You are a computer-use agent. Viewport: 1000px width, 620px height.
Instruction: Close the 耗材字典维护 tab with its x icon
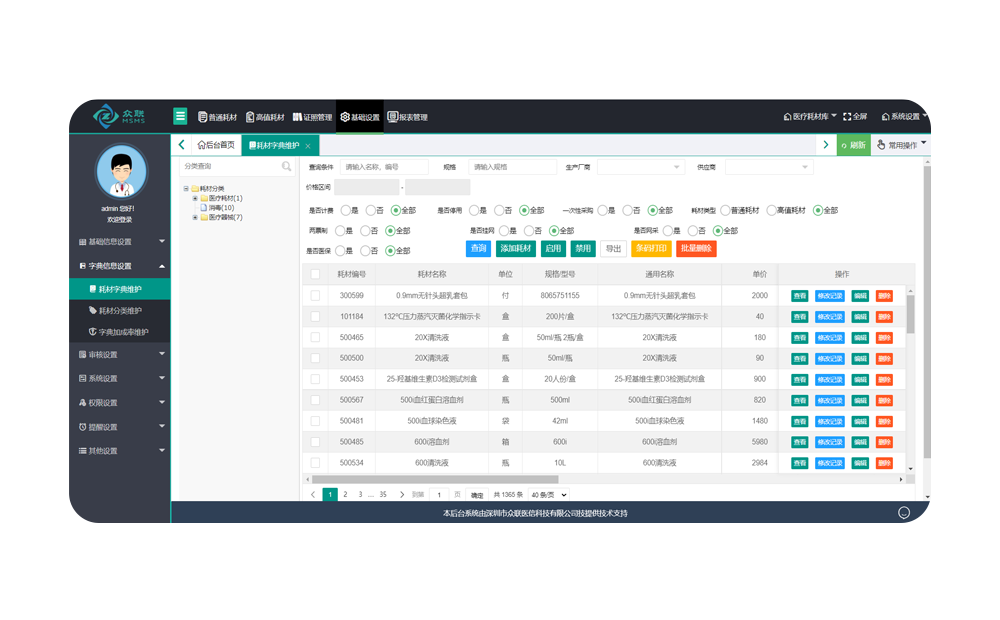pyautogui.click(x=309, y=145)
